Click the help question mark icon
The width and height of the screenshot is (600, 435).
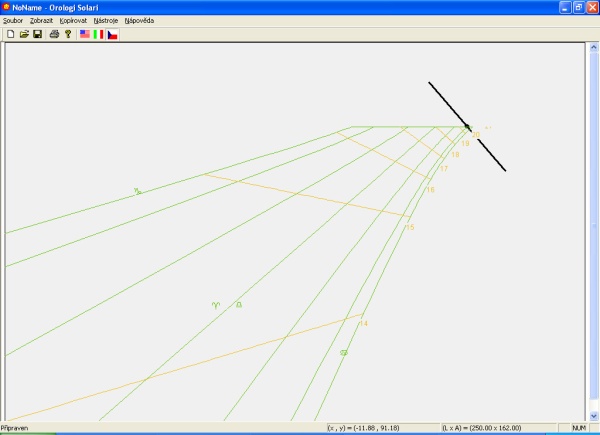(x=68, y=34)
